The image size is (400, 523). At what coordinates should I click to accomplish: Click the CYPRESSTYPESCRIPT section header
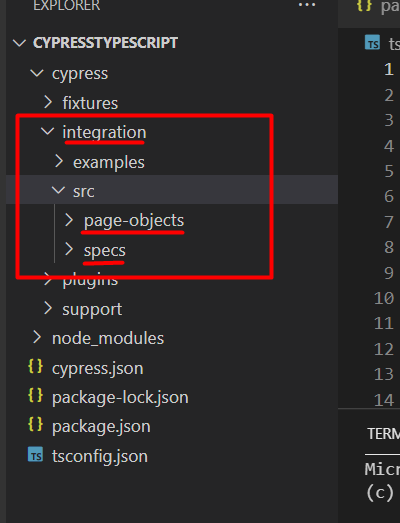pos(105,43)
